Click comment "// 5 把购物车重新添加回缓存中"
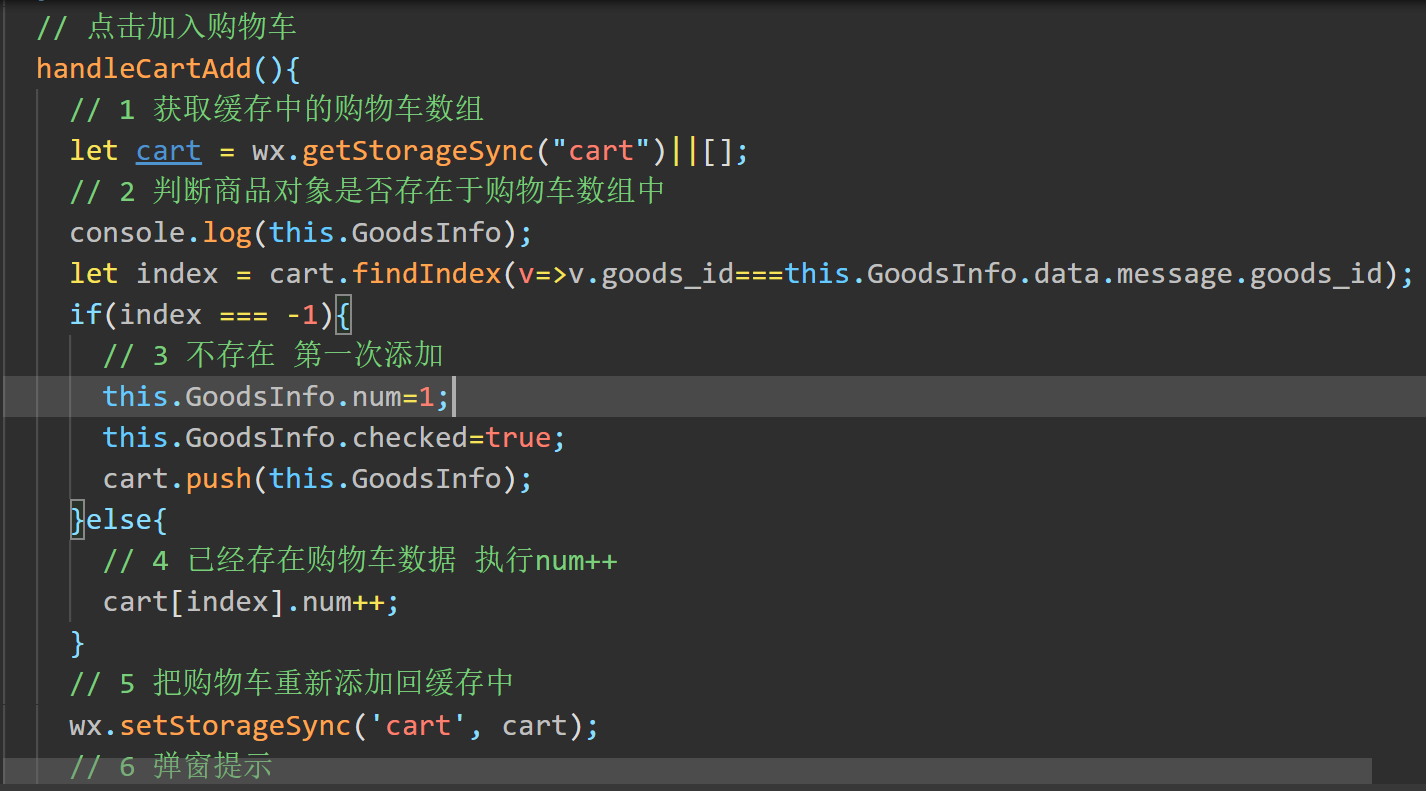The image size is (1426, 791). [x=292, y=684]
